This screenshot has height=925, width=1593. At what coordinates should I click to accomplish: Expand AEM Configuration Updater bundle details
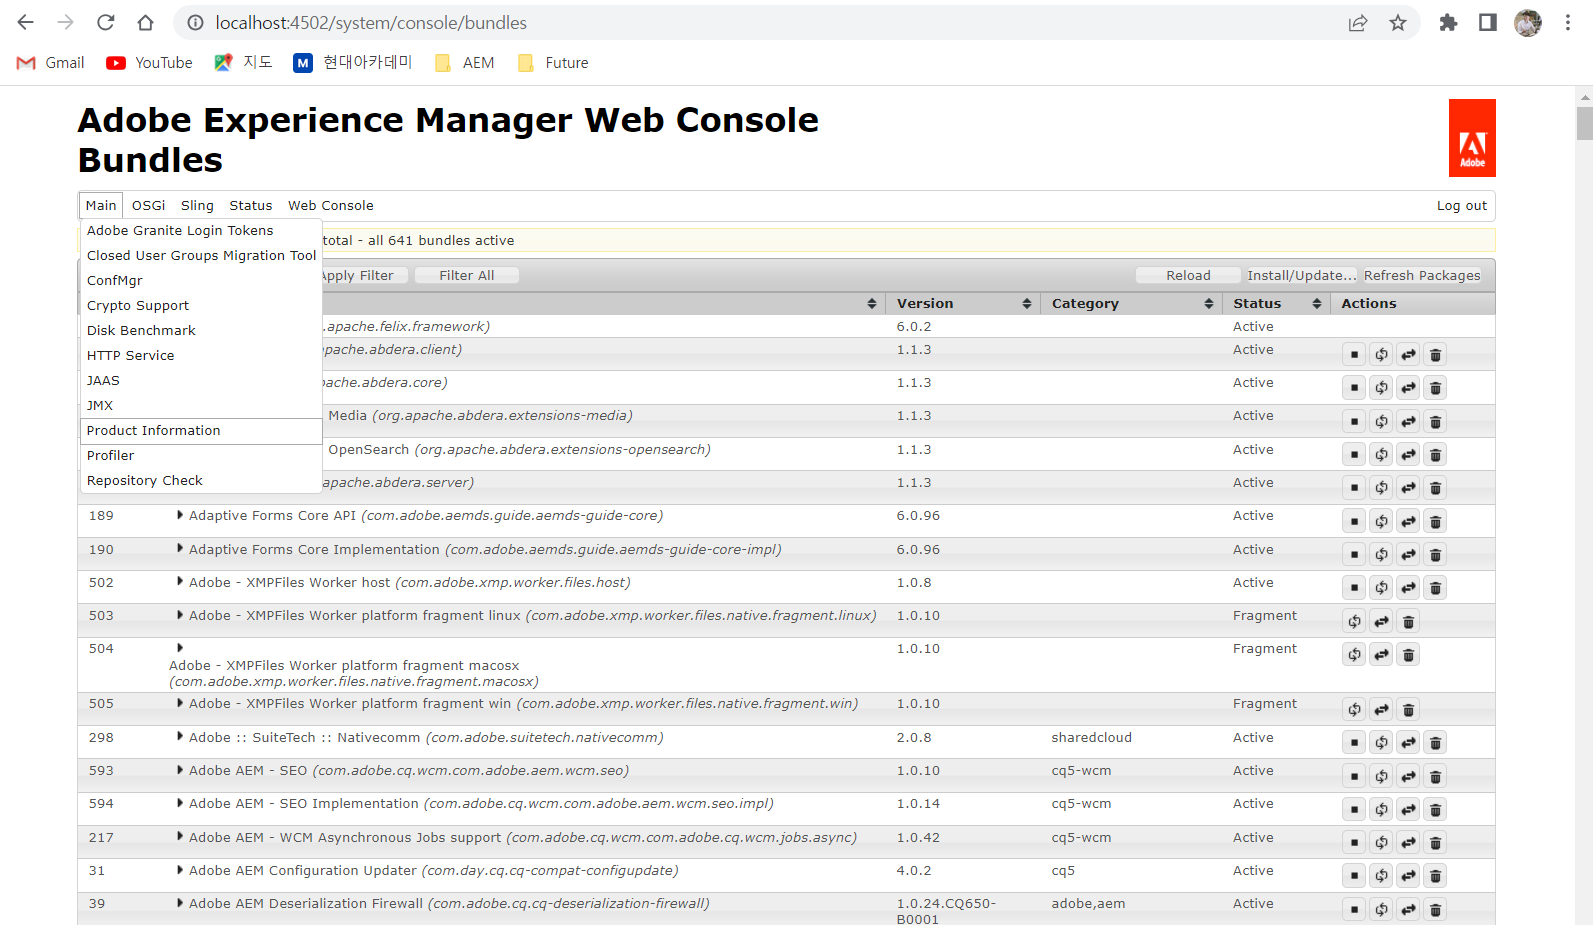click(180, 869)
